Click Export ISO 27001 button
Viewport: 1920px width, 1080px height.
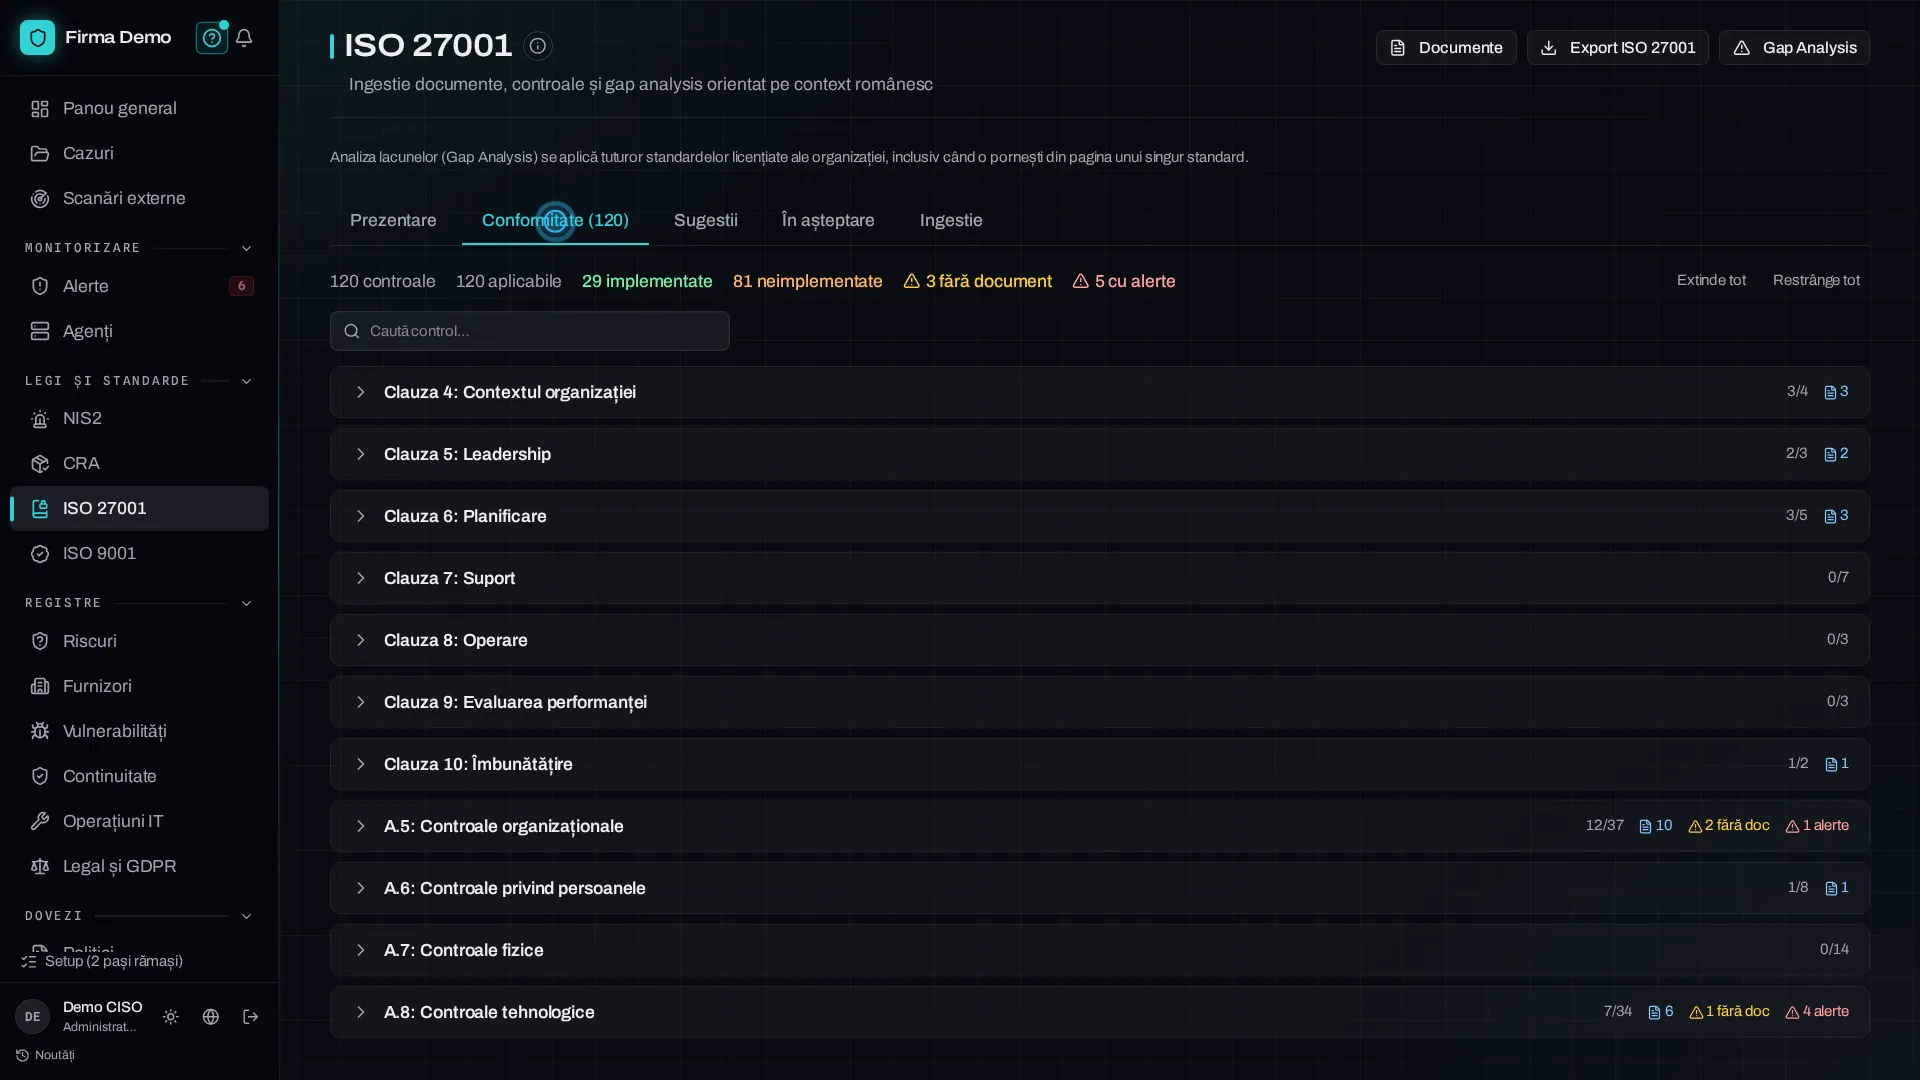click(1618, 48)
